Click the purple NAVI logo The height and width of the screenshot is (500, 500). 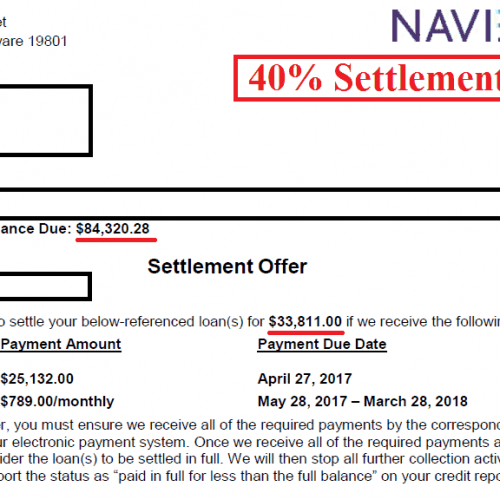(446, 26)
